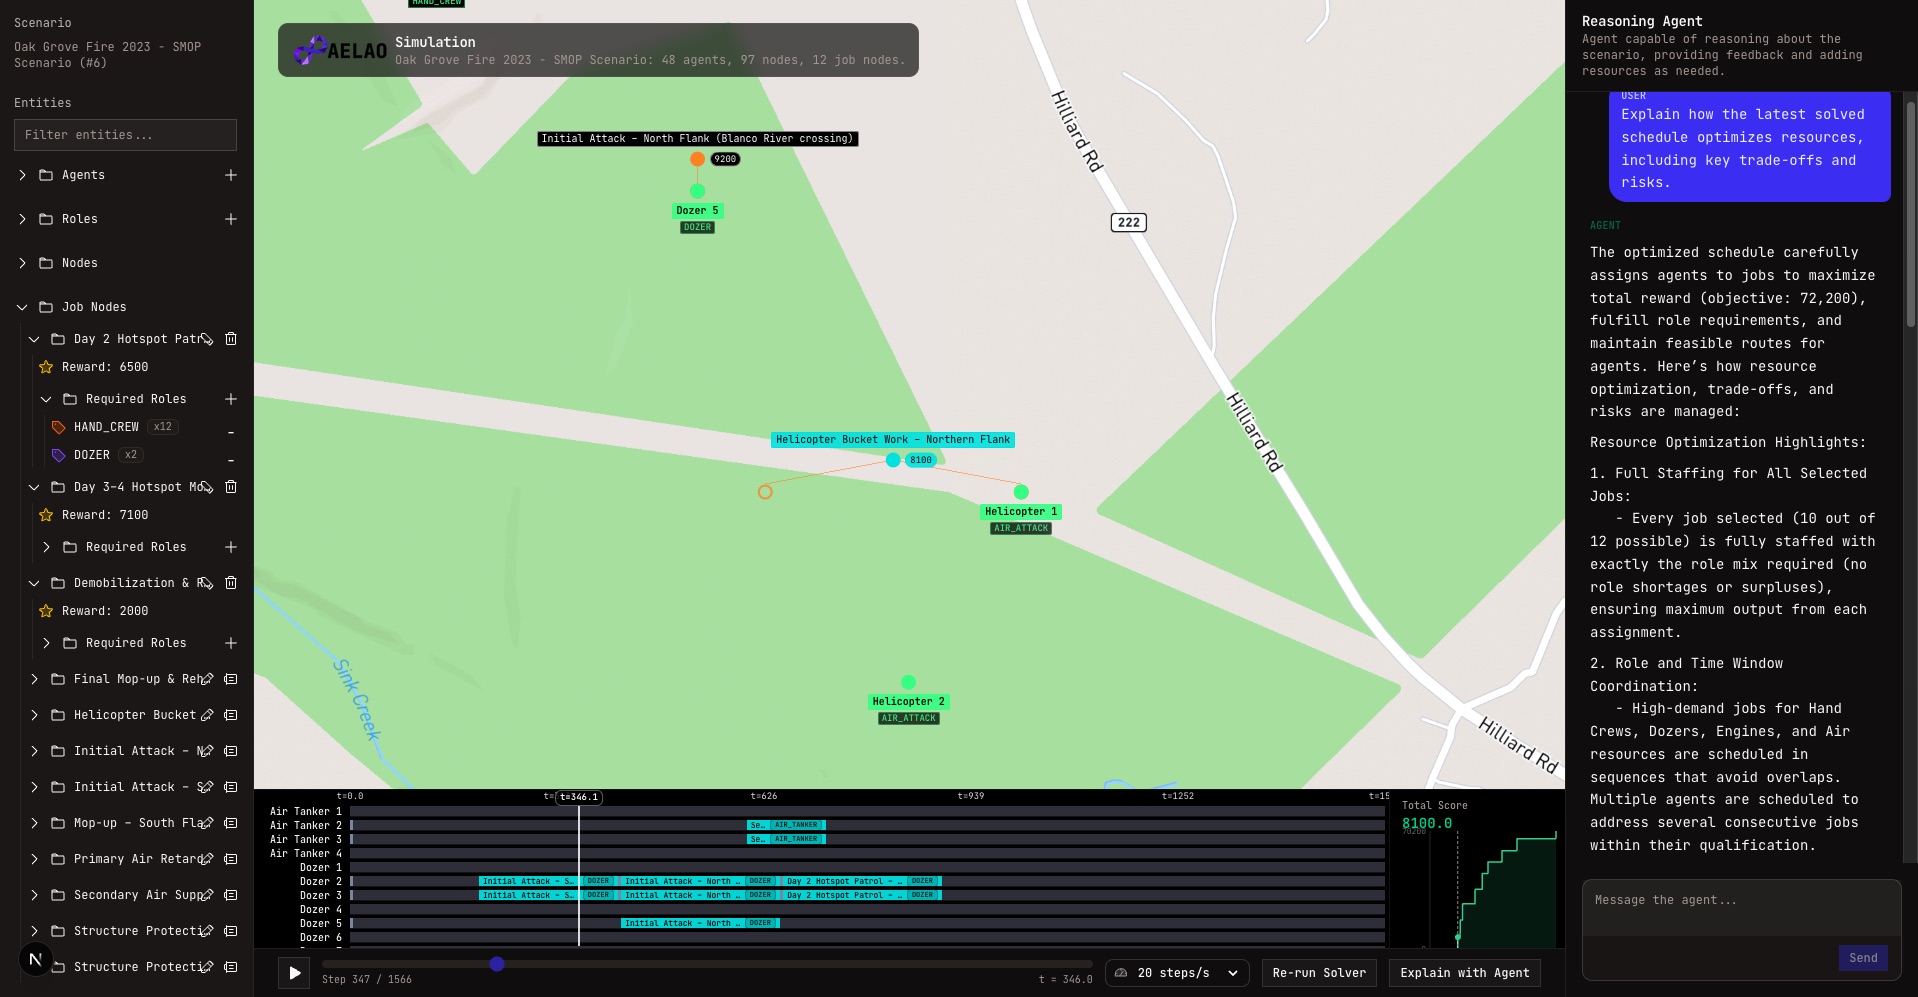Screen dimensions: 1918x997
Task: Click the Reward: 7100 row
Action: click(105, 515)
